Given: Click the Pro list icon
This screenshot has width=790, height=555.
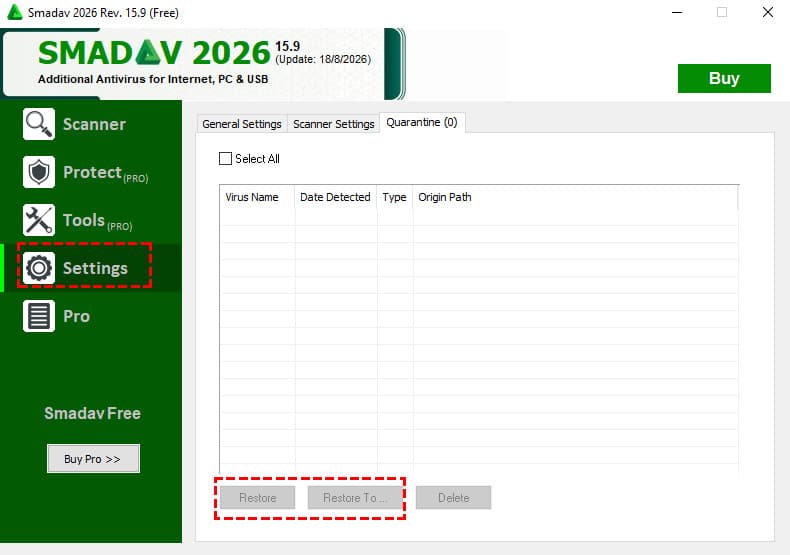Looking at the screenshot, I should (39, 316).
